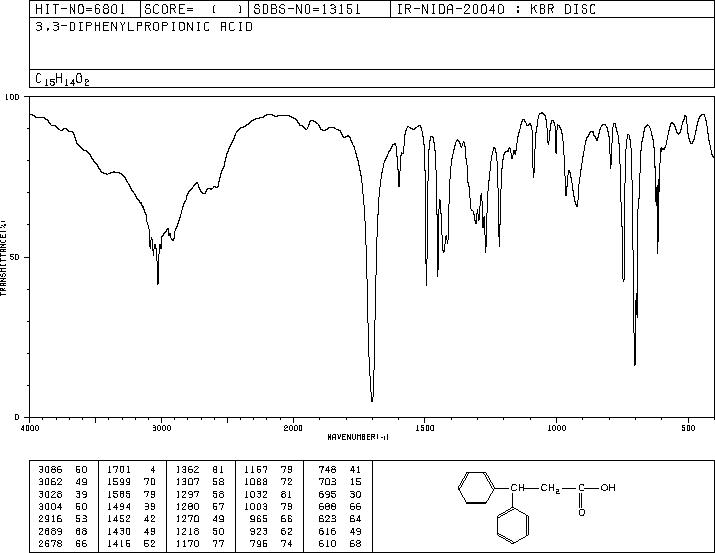Click the 50 y-axis tick label

15,257
